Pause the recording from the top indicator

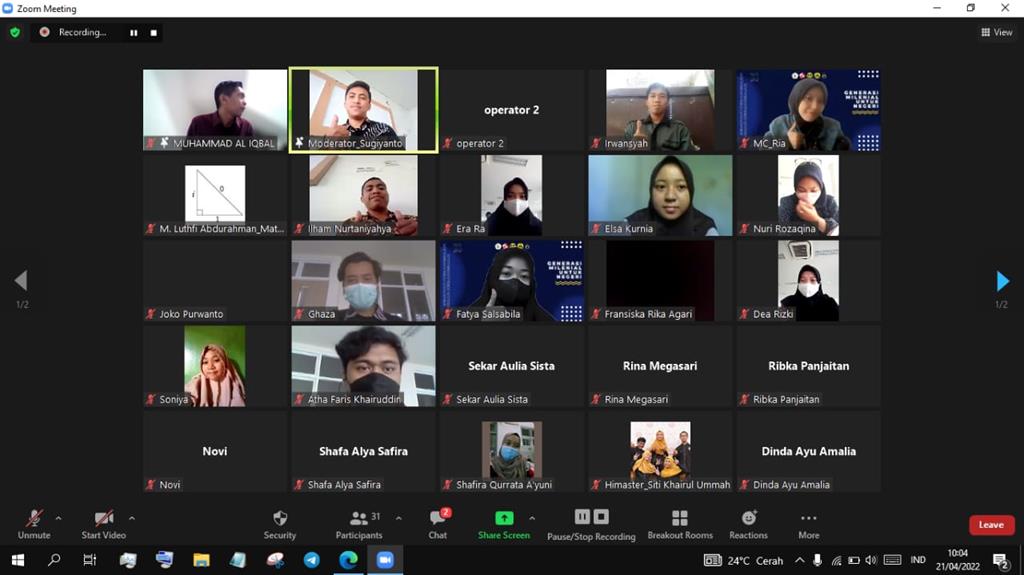tap(133, 32)
